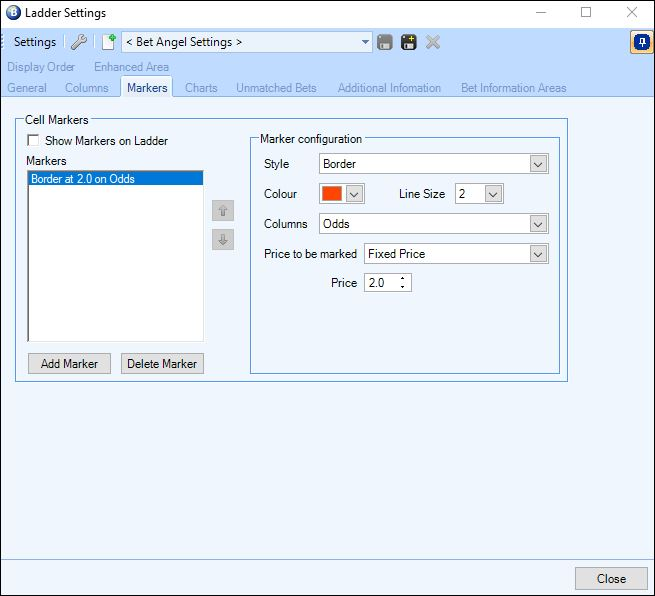This screenshot has width=655, height=596.
Task: Click the Close button
Action: point(611,578)
